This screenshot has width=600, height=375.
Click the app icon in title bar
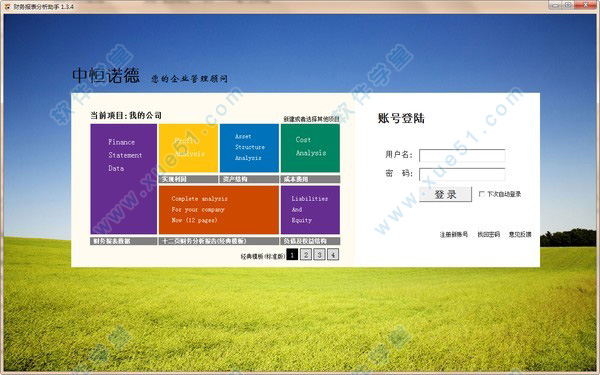pyautogui.click(x=7, y=7)
